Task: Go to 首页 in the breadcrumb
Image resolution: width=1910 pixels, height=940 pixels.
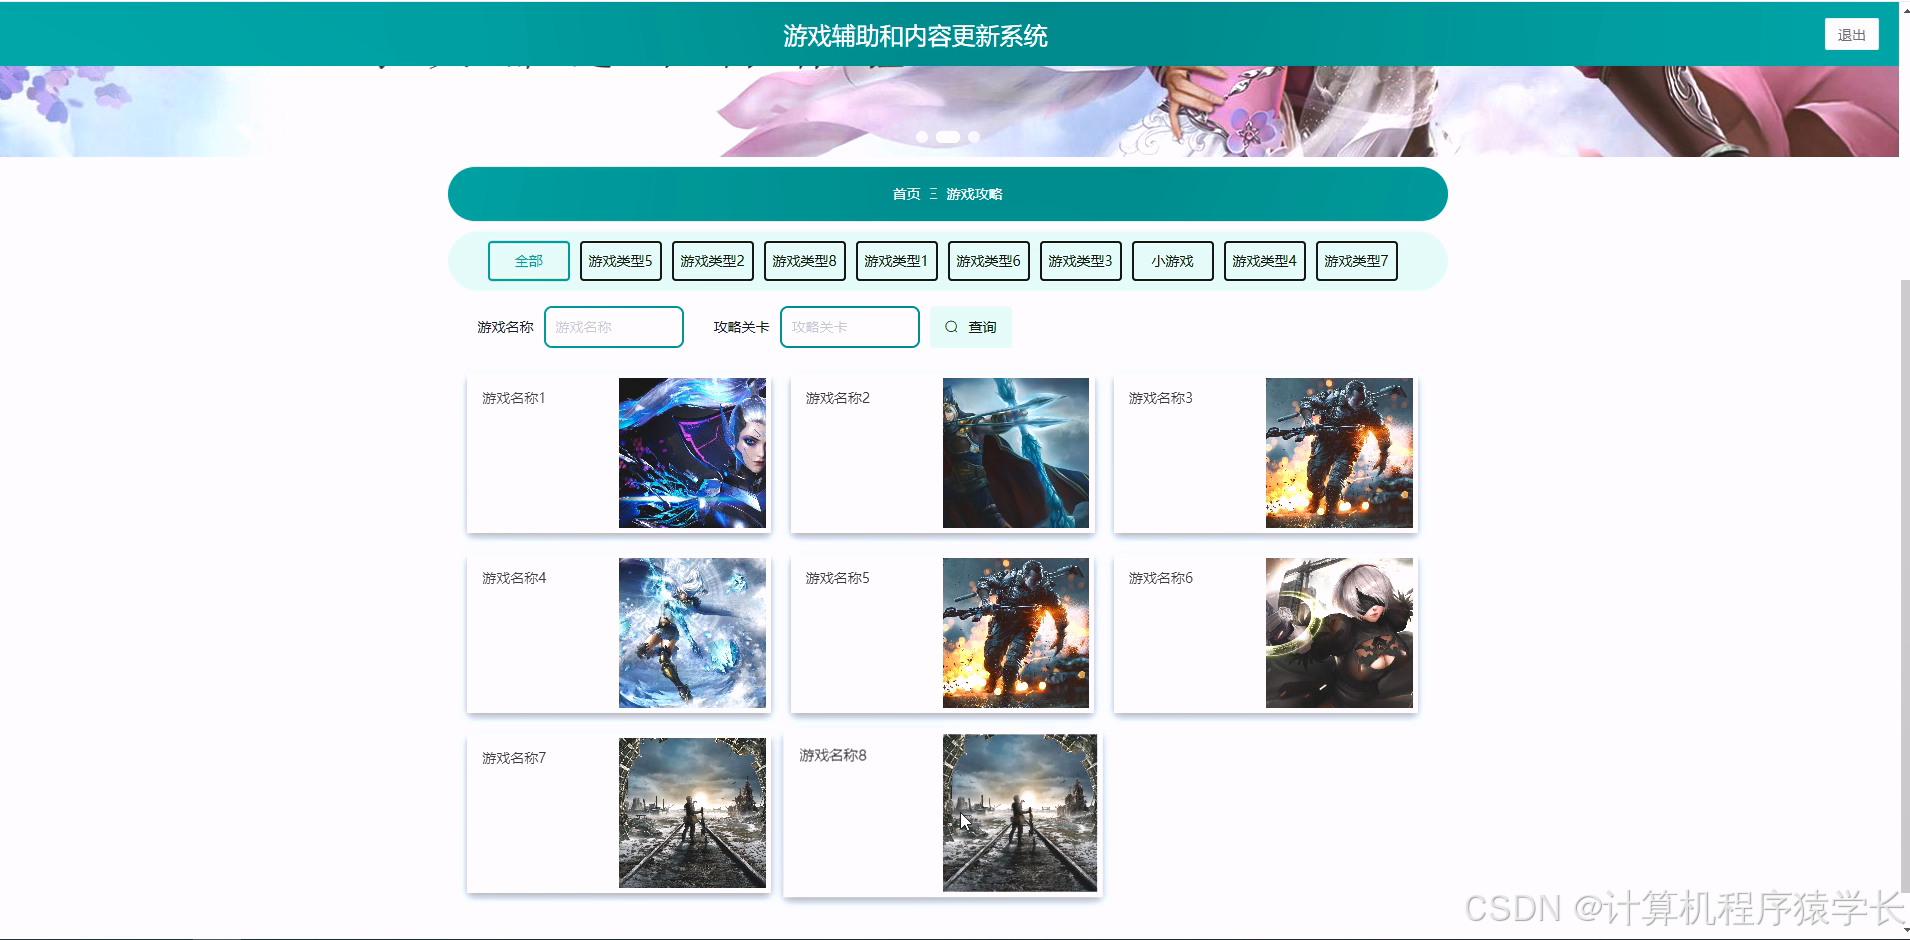Action: tap(906, 194)
